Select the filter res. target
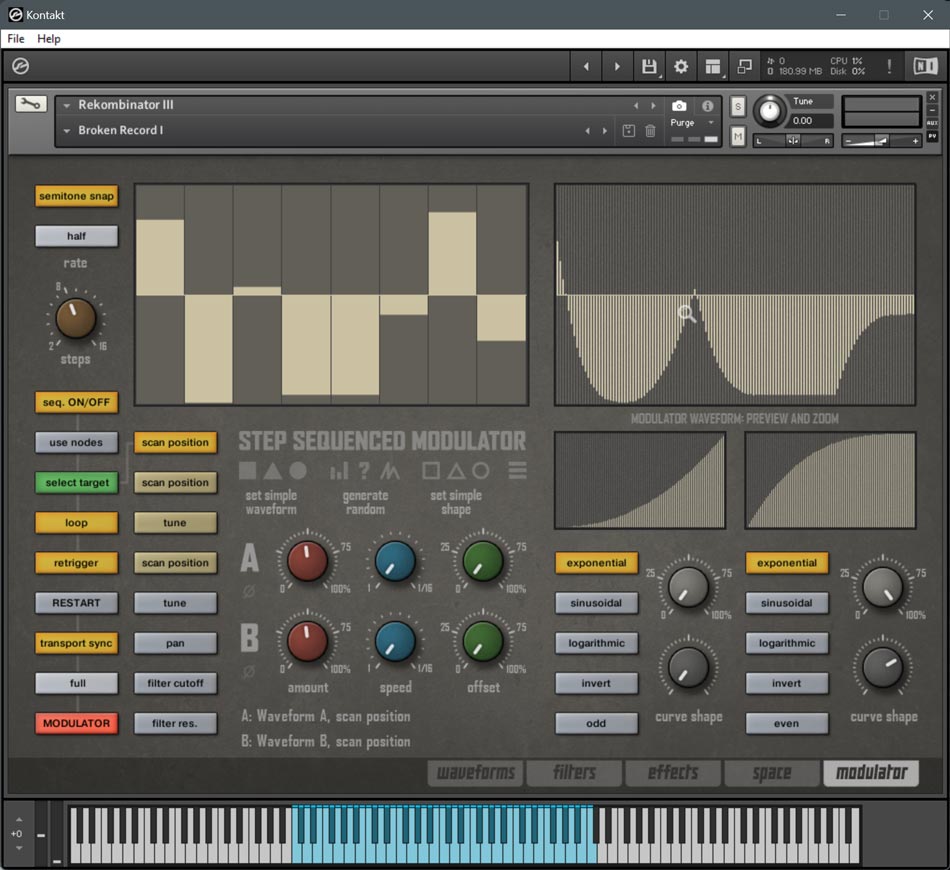The image size is (950, 870). [175, 723]
